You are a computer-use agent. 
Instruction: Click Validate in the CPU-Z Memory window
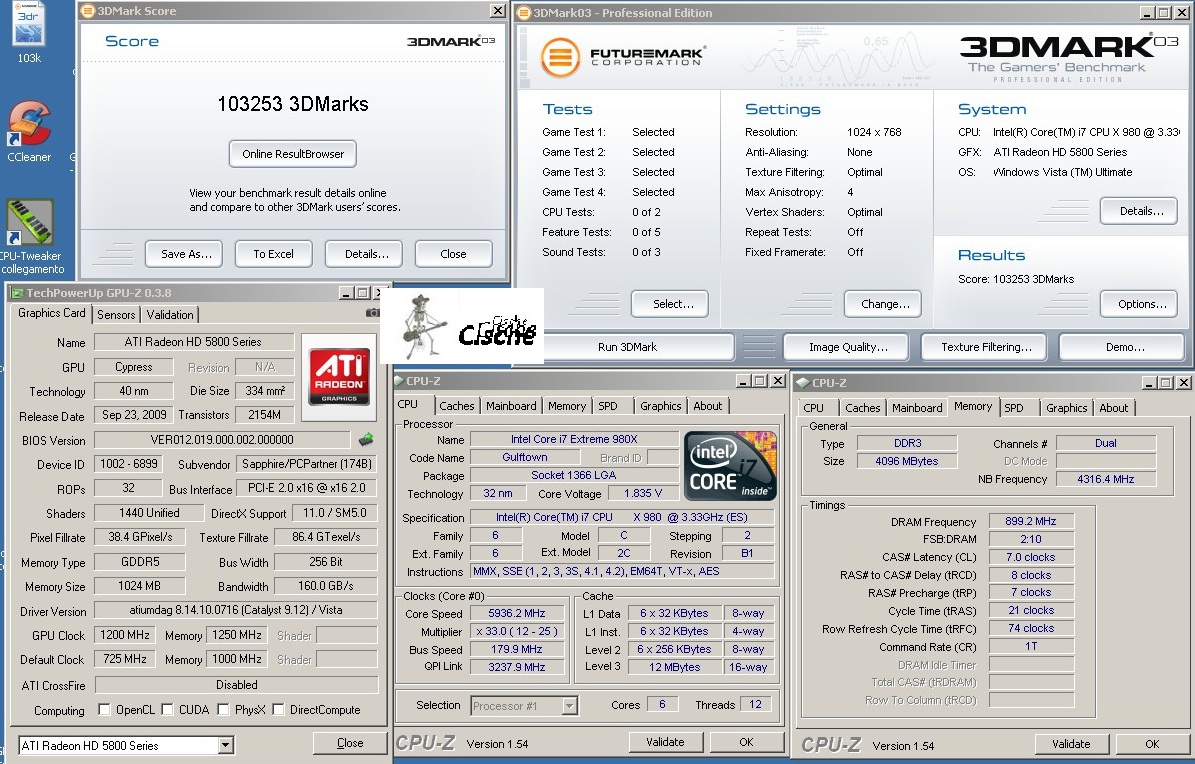click(x=1071, y=744)
